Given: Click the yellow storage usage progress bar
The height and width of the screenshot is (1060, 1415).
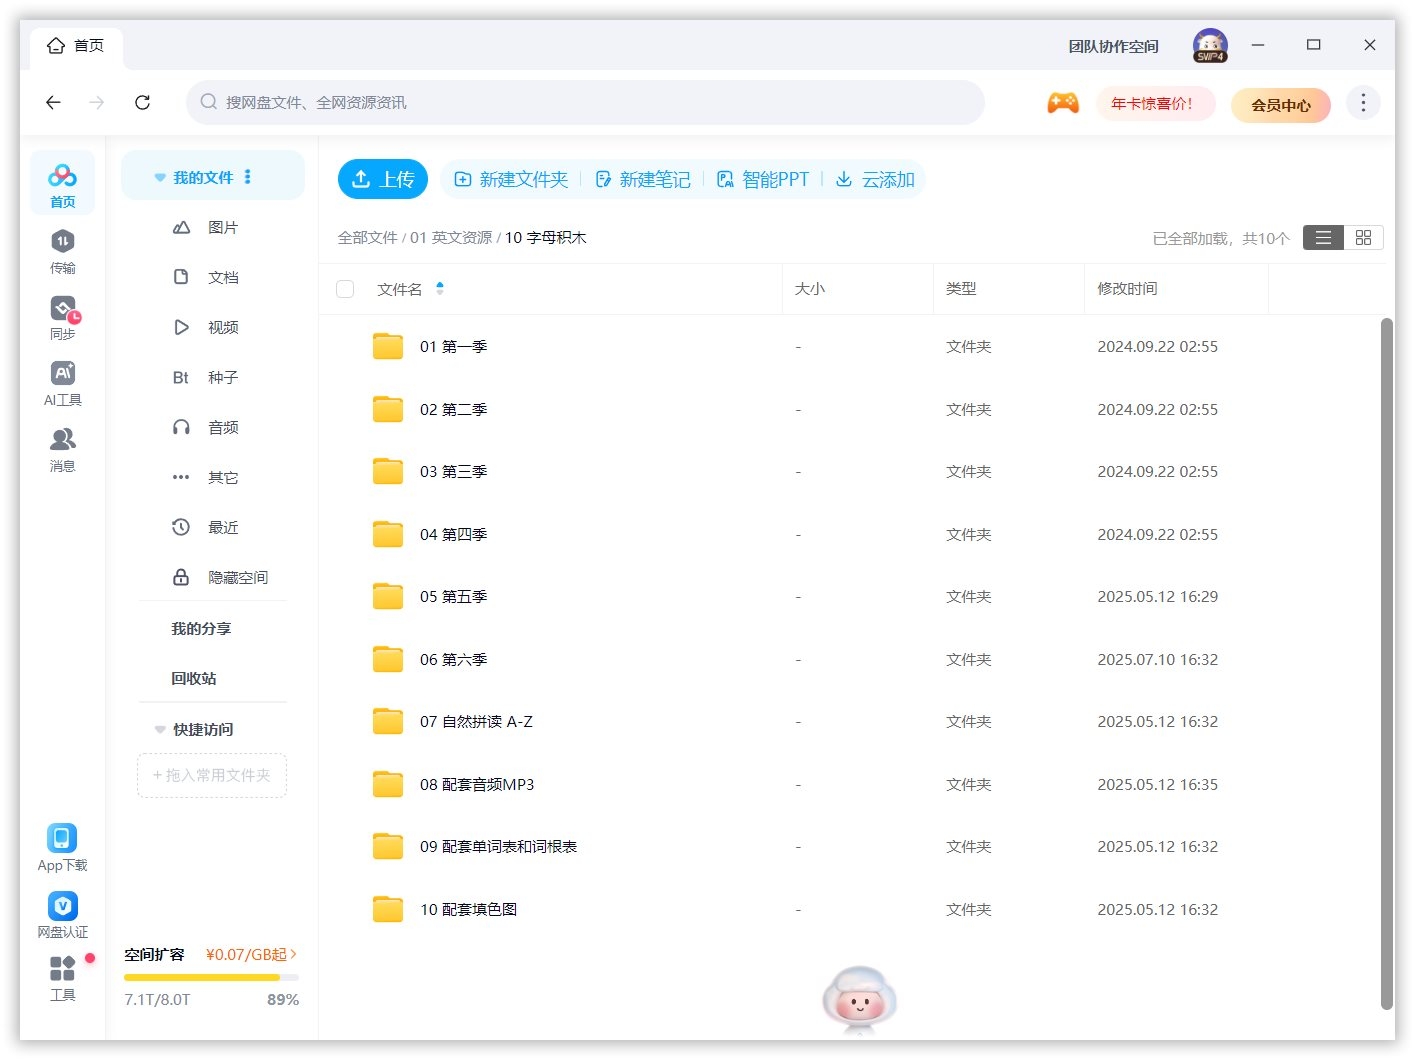Looking at the screenshot, I should click(x=200, y=977).
